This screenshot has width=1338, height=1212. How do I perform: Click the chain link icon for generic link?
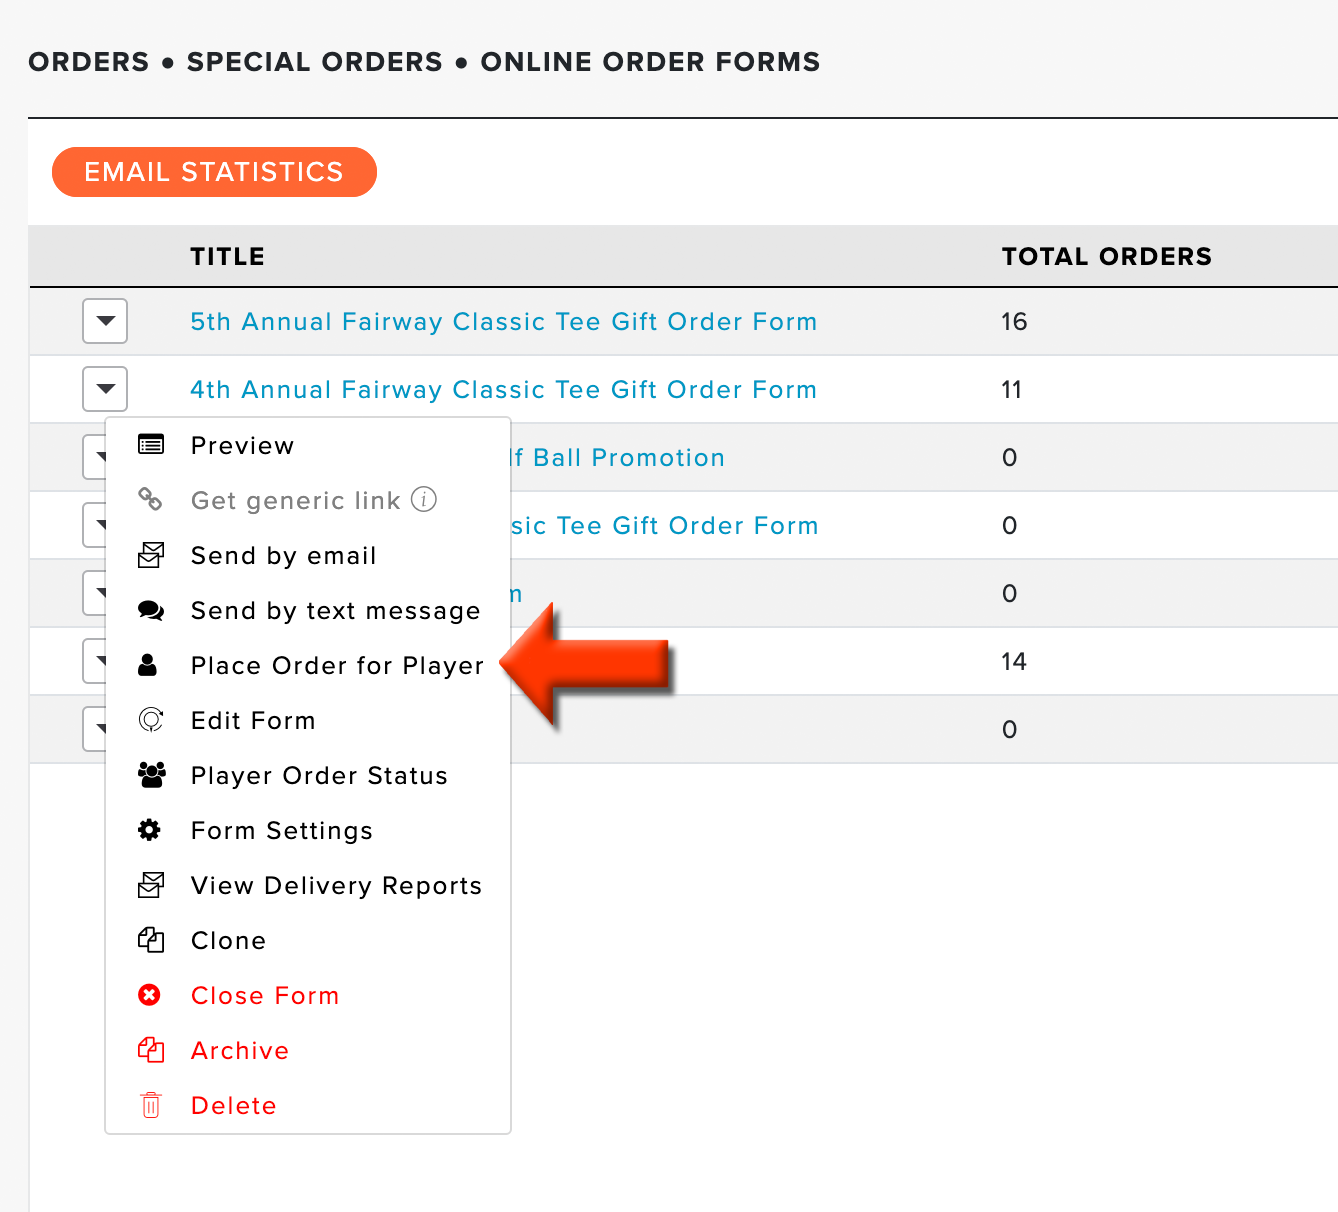pos(150,499)
